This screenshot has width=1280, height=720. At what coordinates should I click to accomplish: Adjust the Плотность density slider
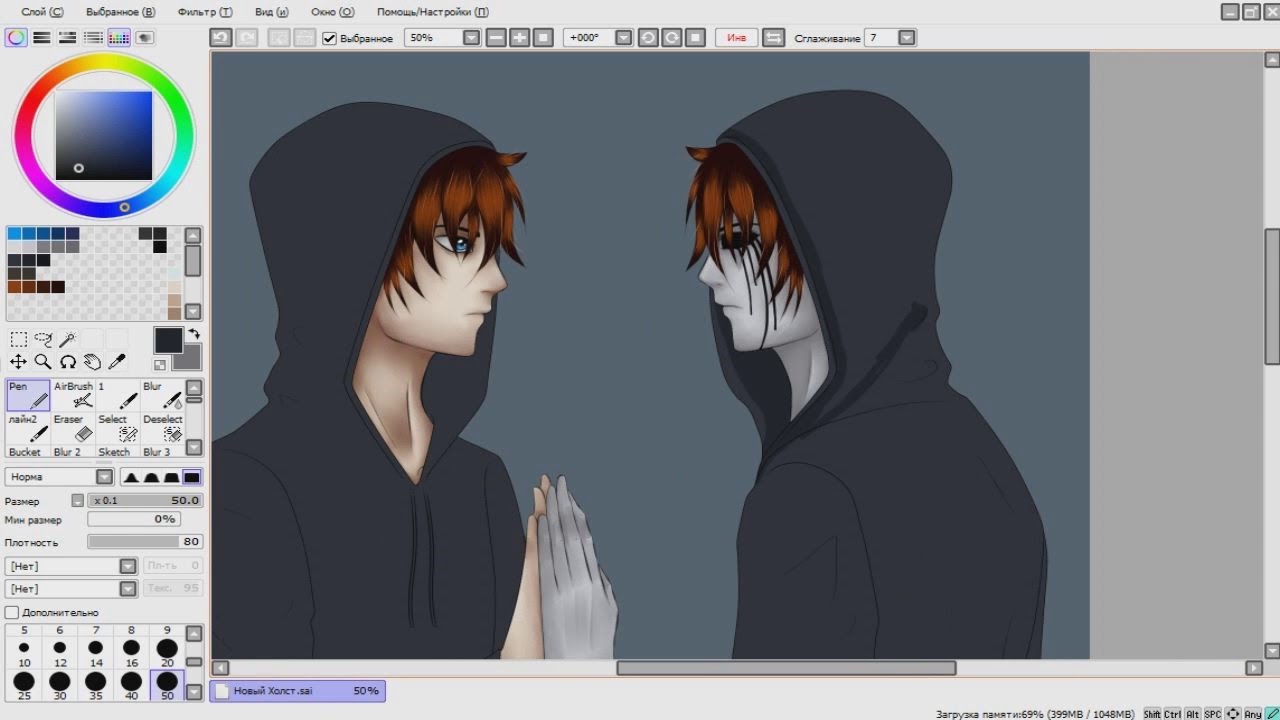(x=145, y=542)
